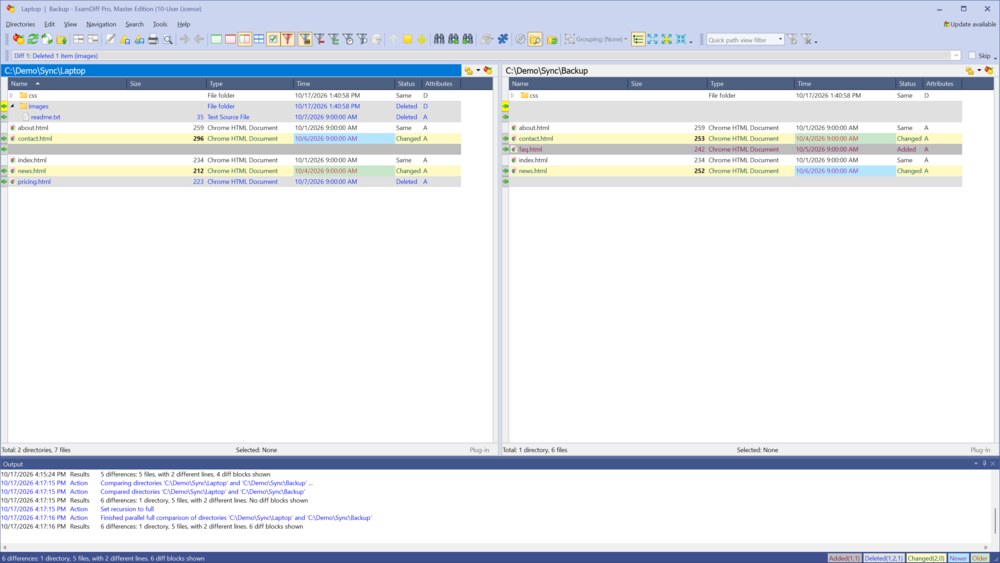Click the compare directories icon at toolbar start
1000x563 pixels.
[18, 40]
